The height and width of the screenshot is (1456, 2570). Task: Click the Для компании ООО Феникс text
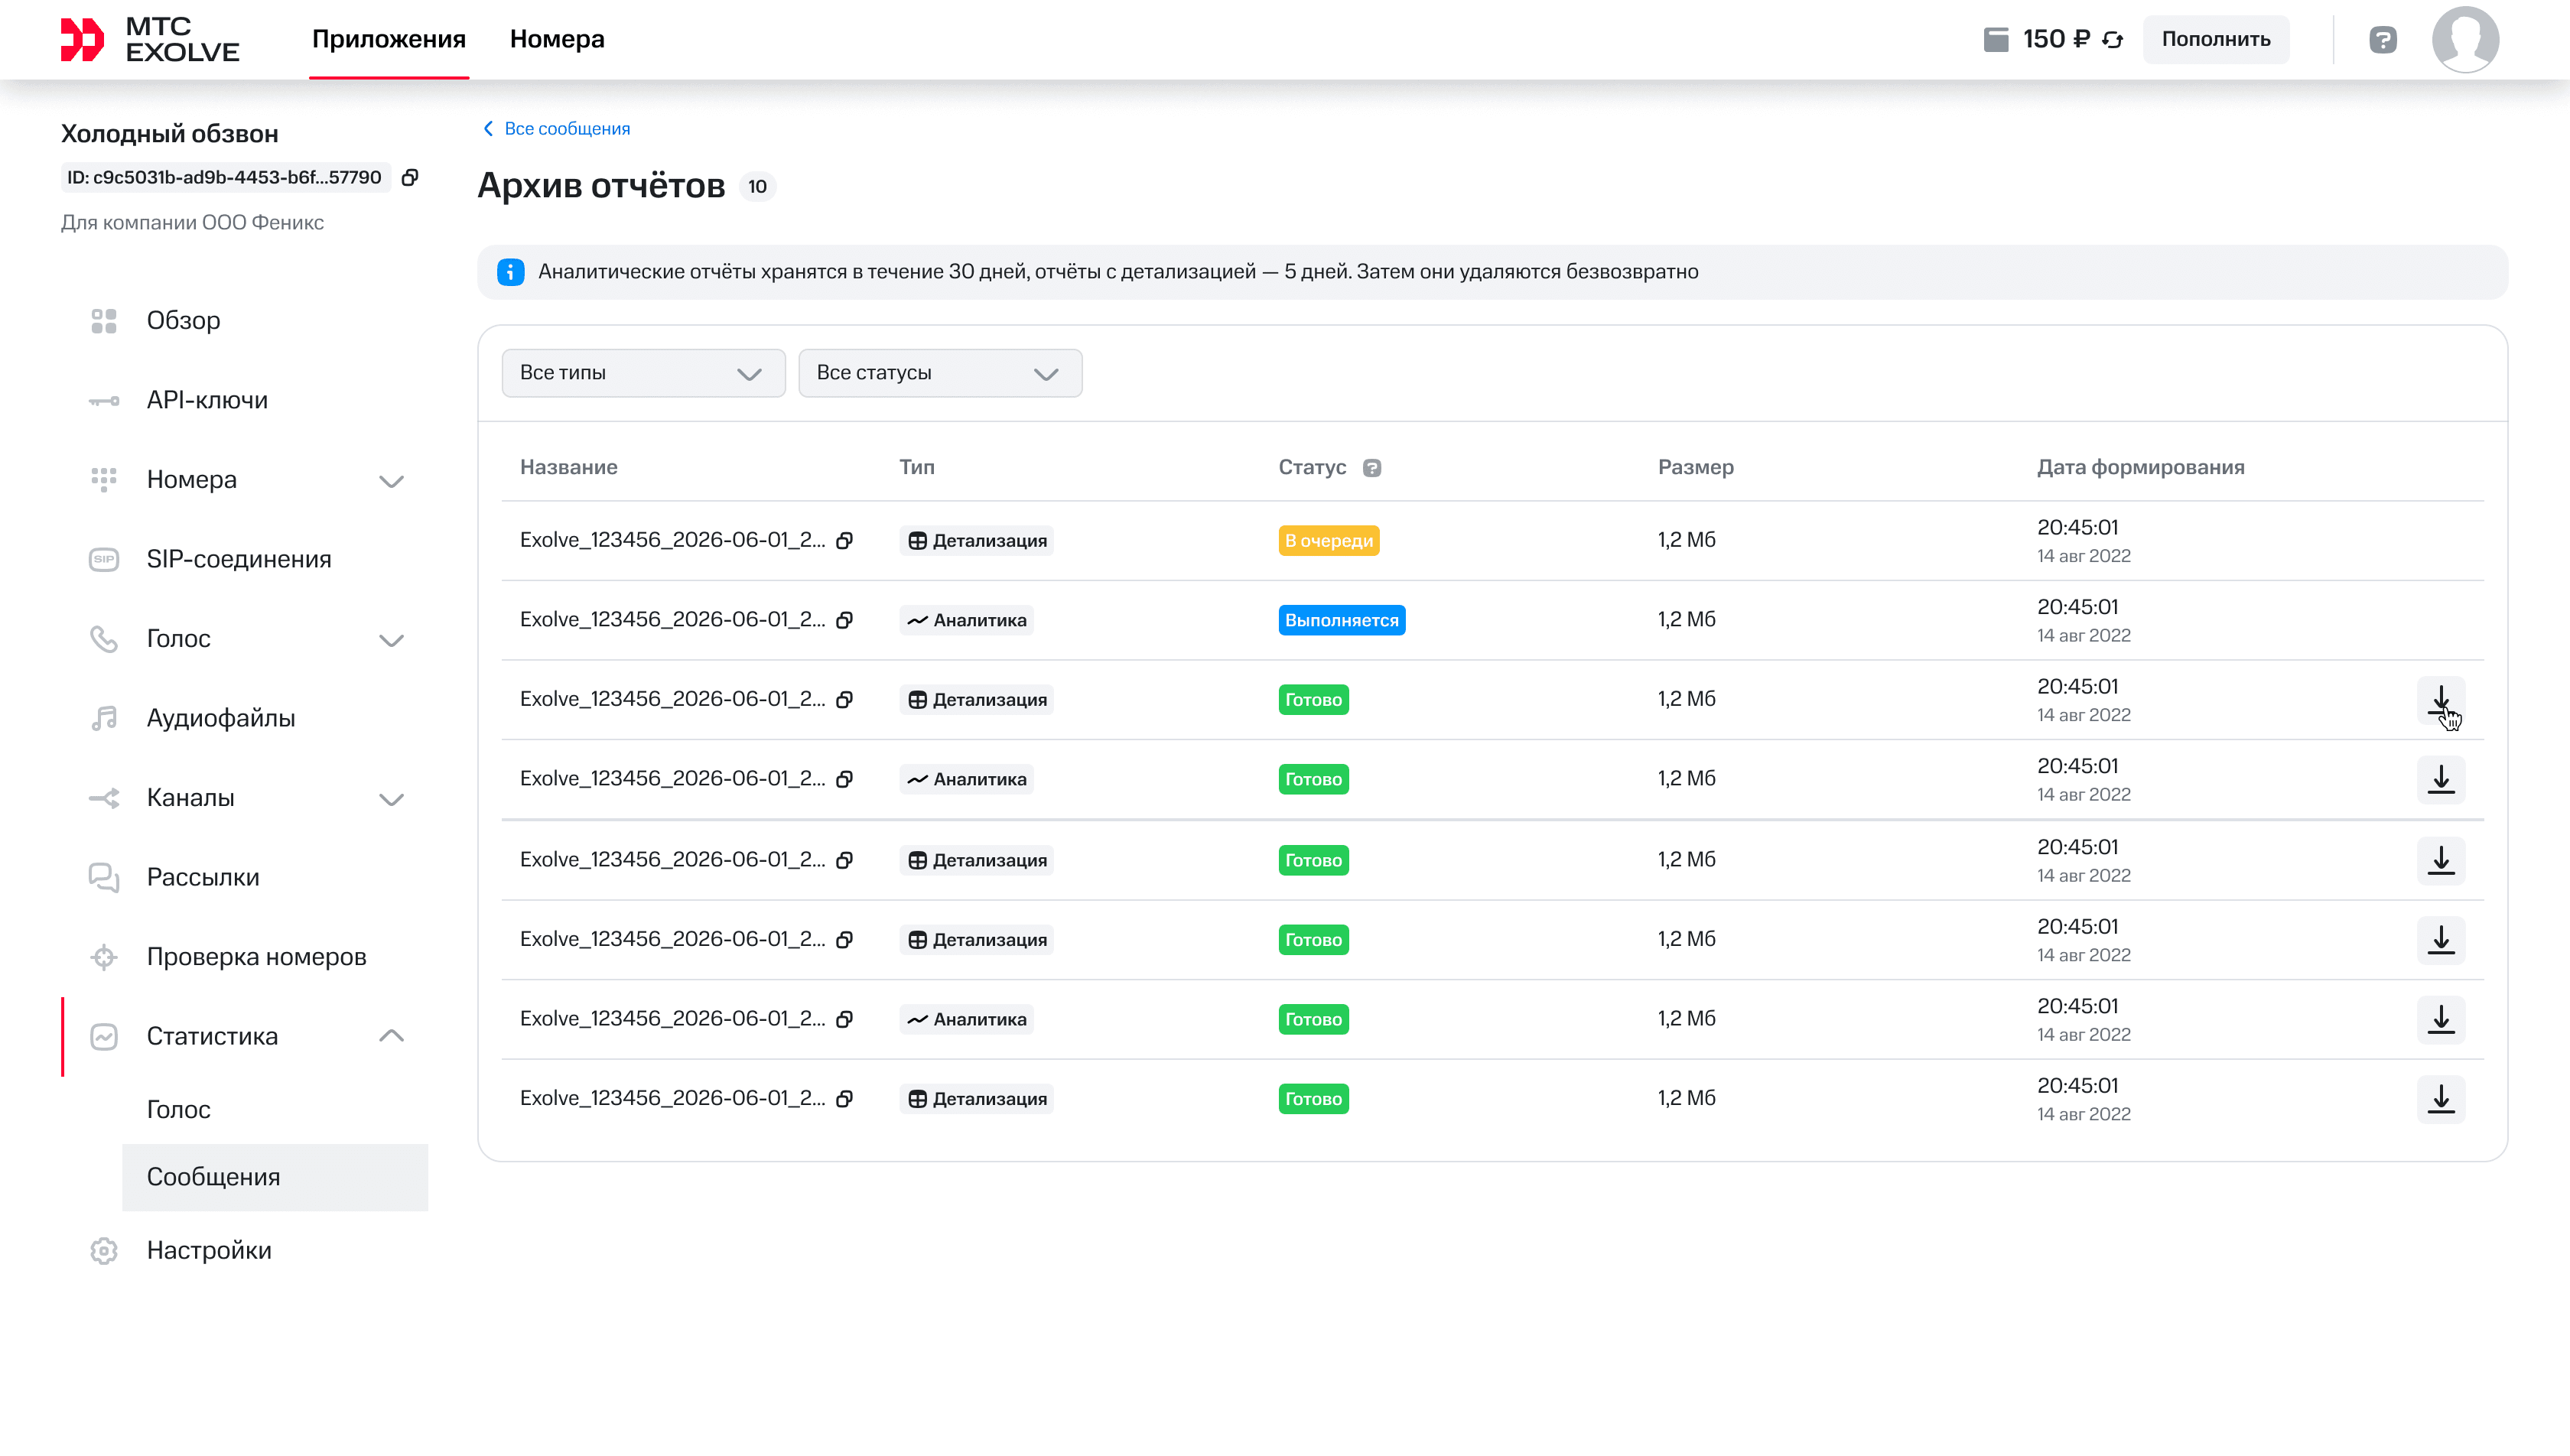(192, 222)
